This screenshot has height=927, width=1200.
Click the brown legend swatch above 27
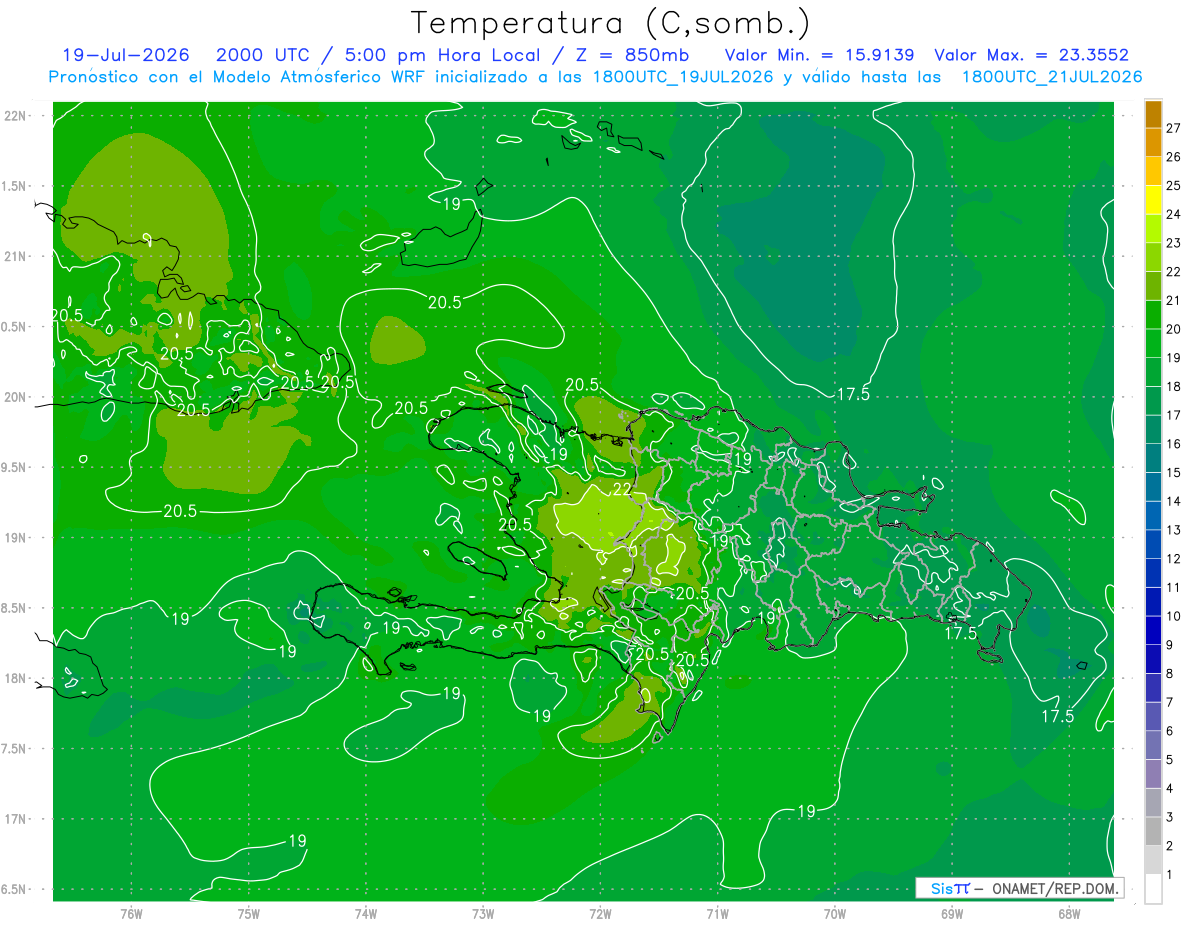(x=1153, y=114)
